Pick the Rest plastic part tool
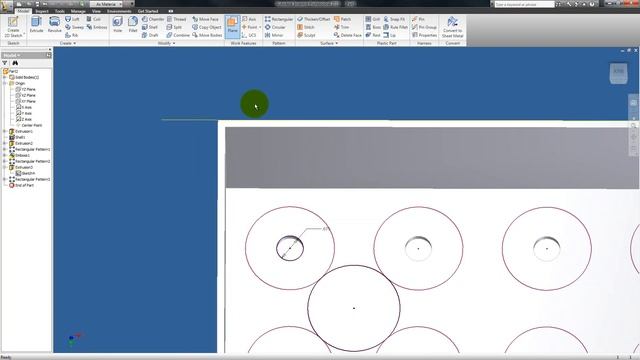The height and width of the screenshot is (360, 640). (373, 35)
